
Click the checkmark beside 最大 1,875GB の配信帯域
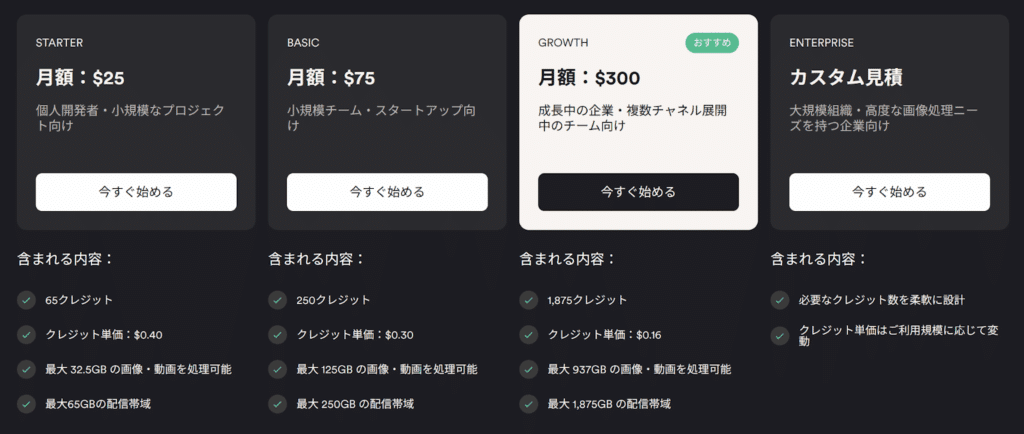pyautogui.click(x=528, y=404)
